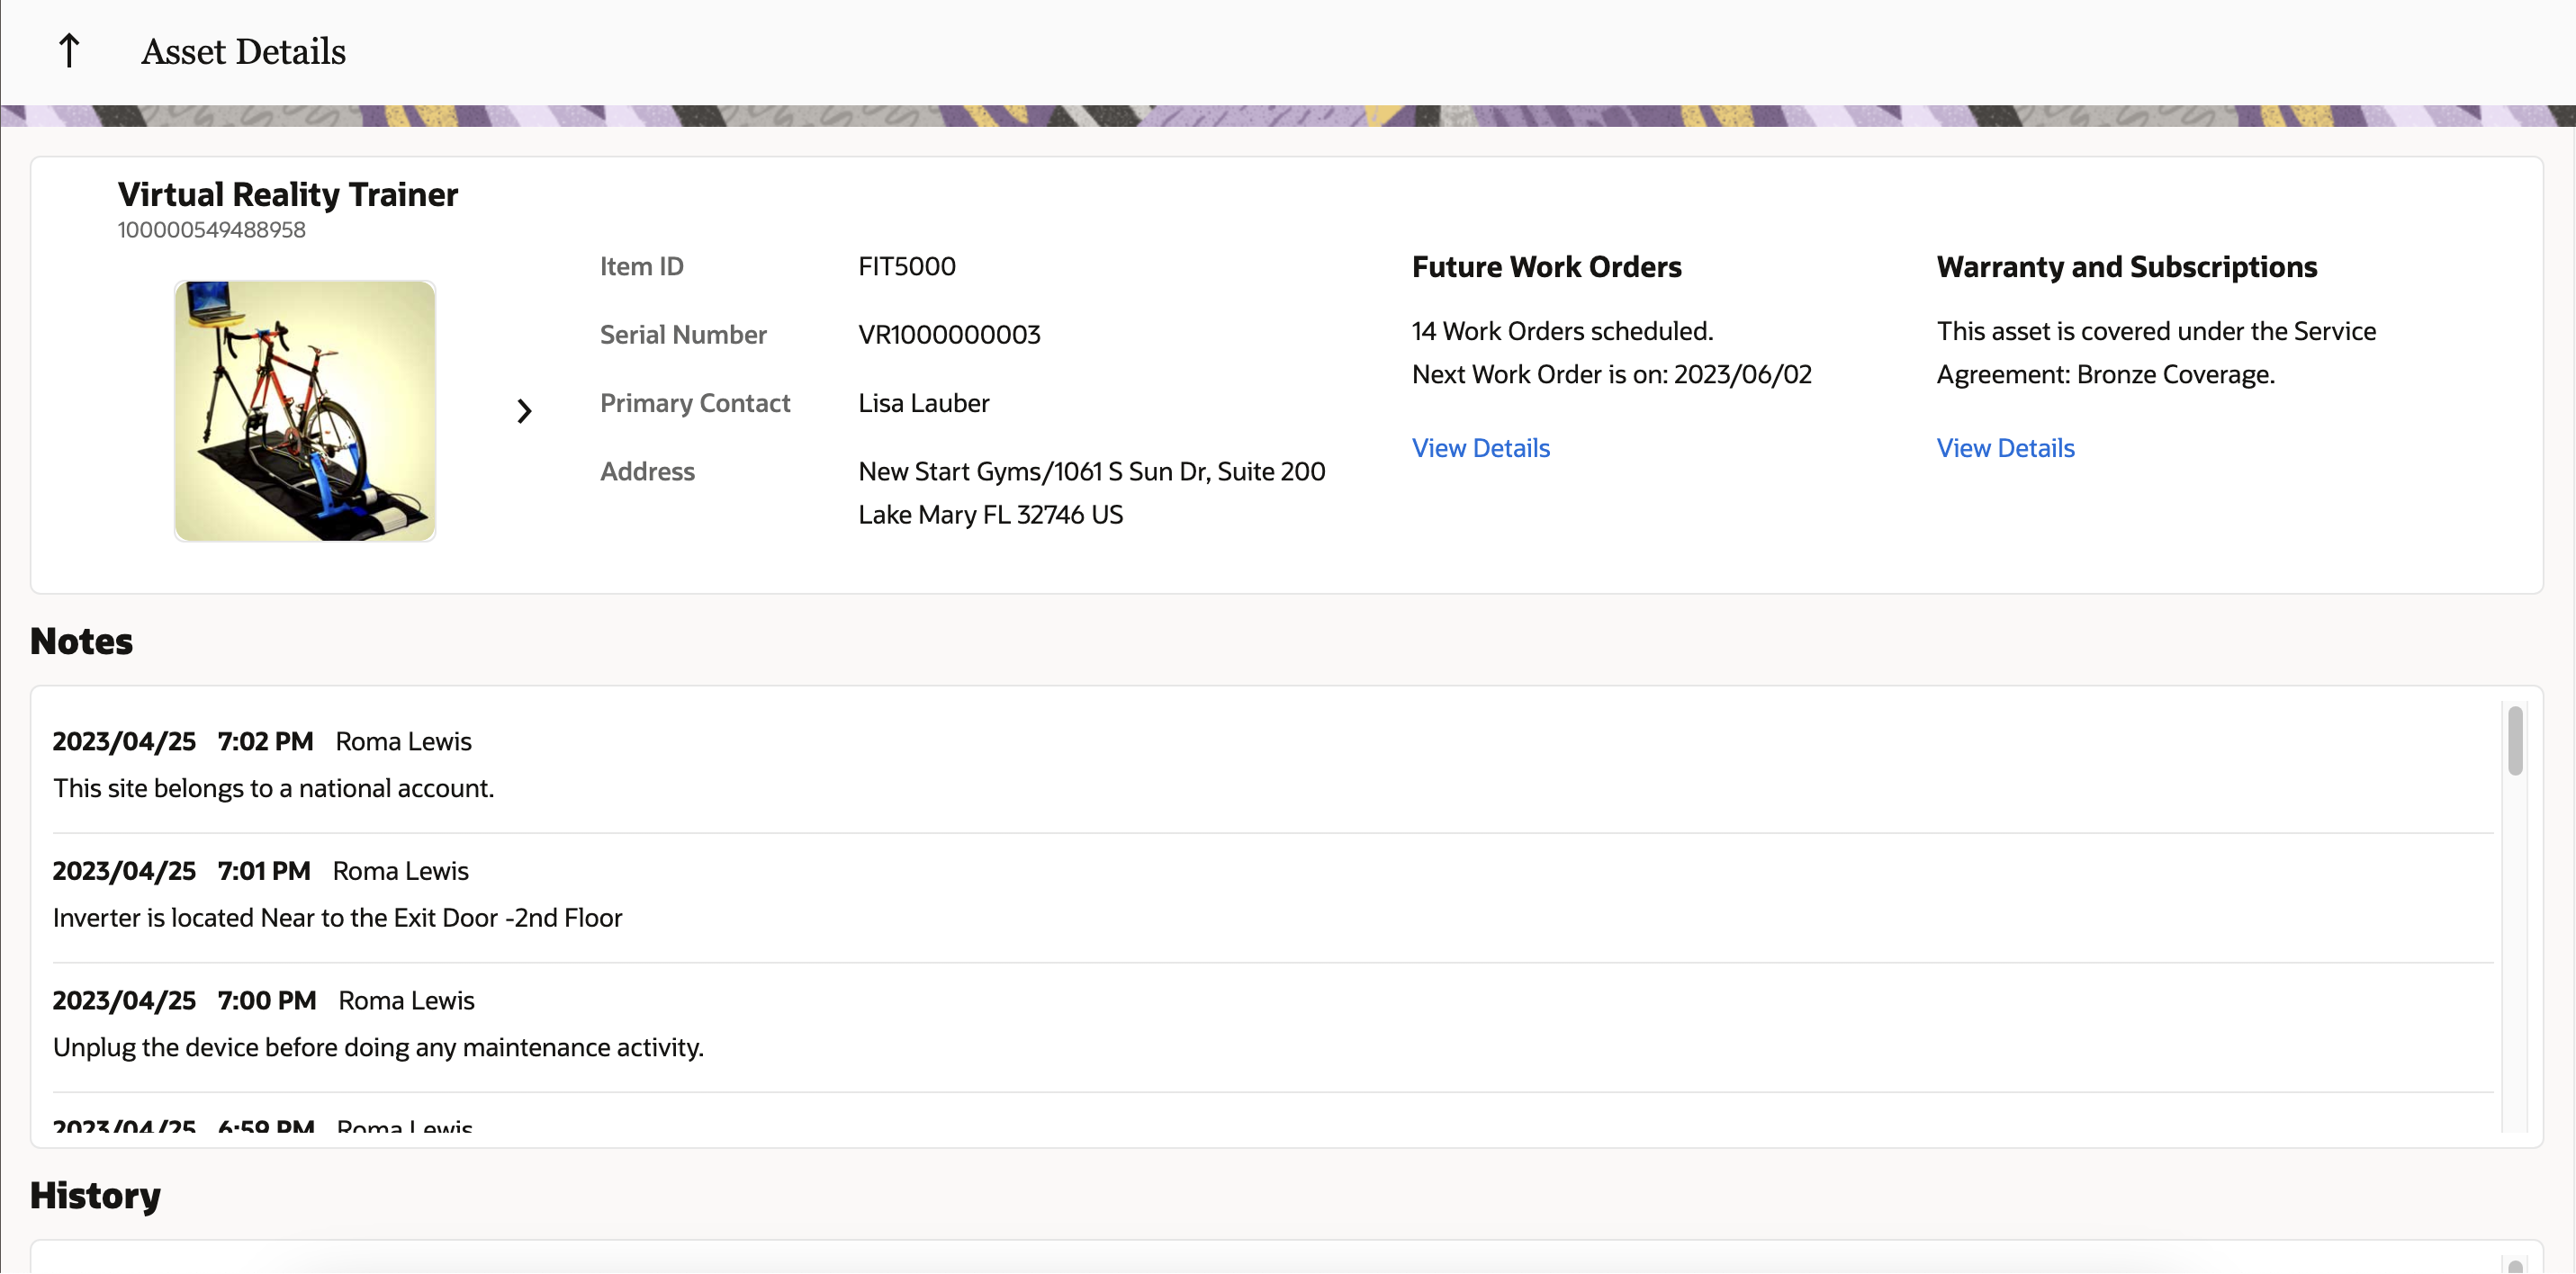Viewport: 2576px width, 1274px height.
Task: Click the Virtual Reality Trainer asset title
Action: [288, 194]
